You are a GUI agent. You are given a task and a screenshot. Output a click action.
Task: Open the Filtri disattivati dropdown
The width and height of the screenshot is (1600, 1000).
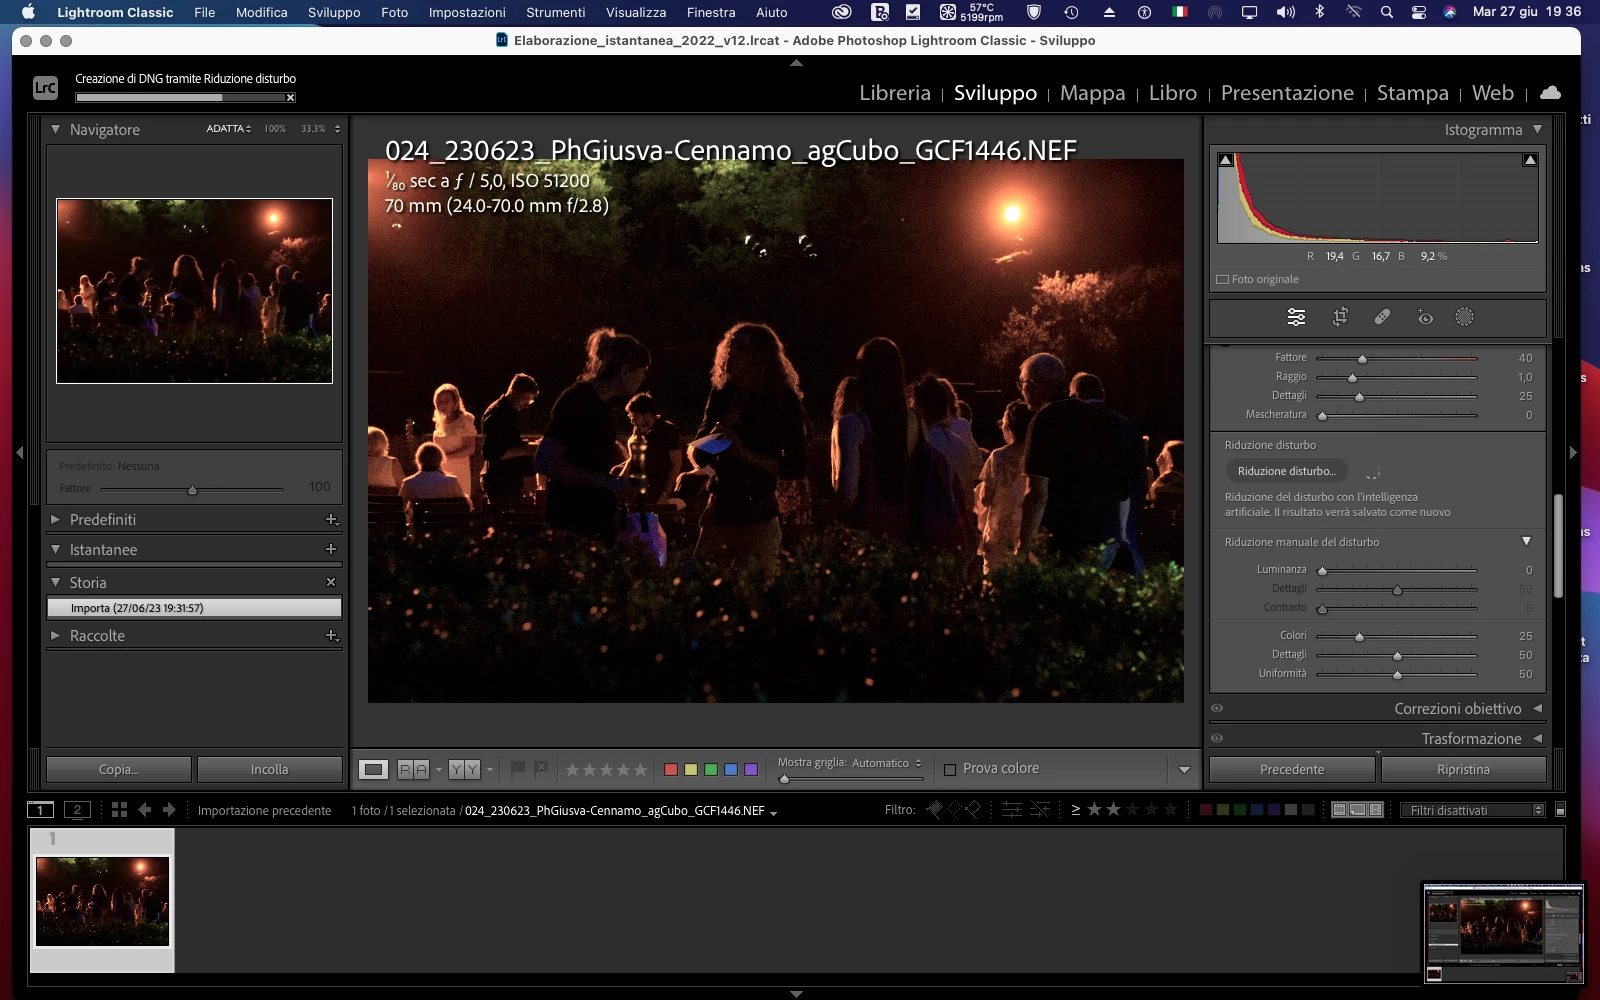(1472, 810)
